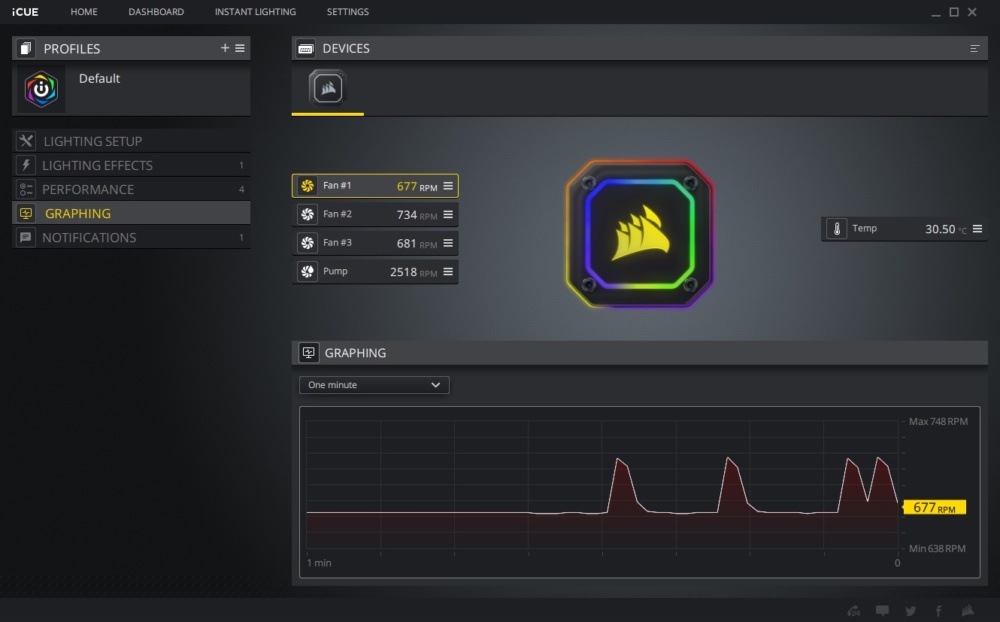Click the 30.50 °C temperature value

pyautogui.click(x=946, y=229)
